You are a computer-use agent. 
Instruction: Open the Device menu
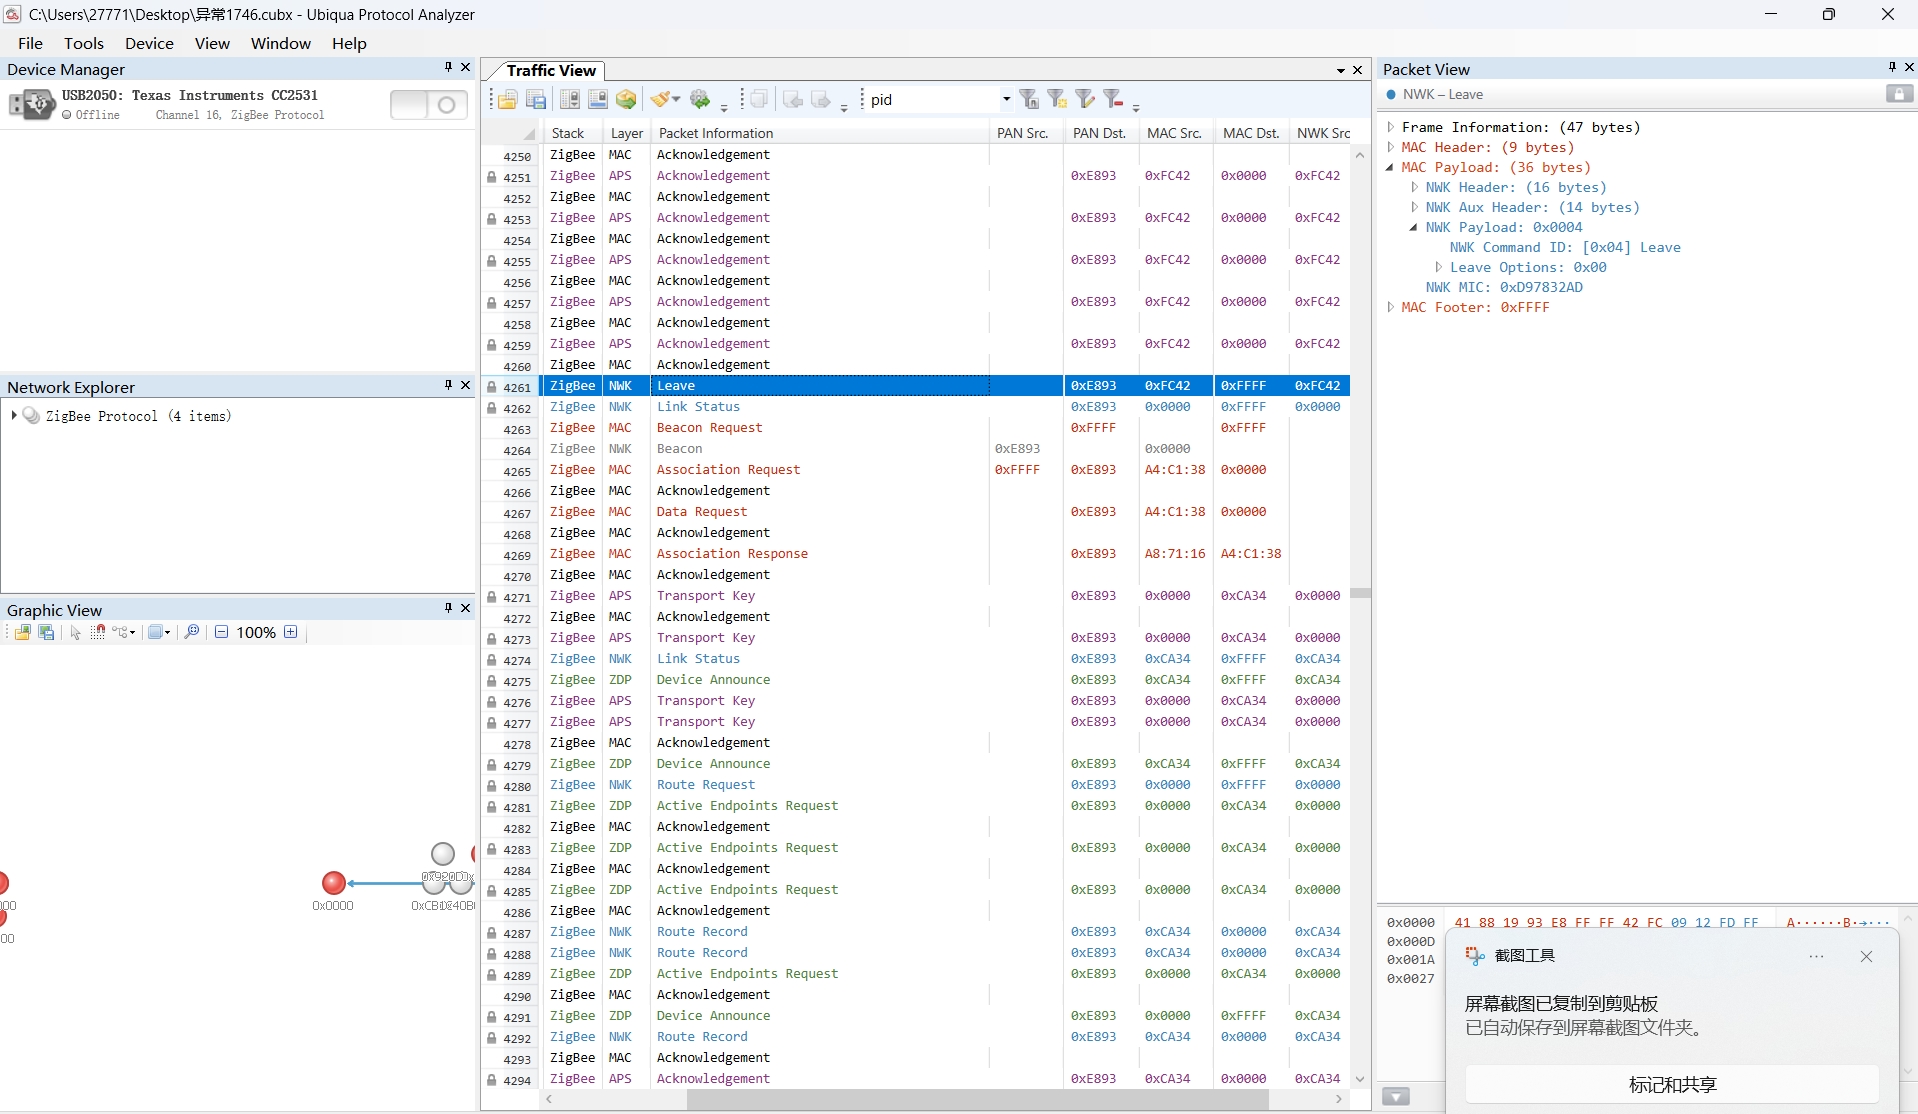(x=149, y=43)
